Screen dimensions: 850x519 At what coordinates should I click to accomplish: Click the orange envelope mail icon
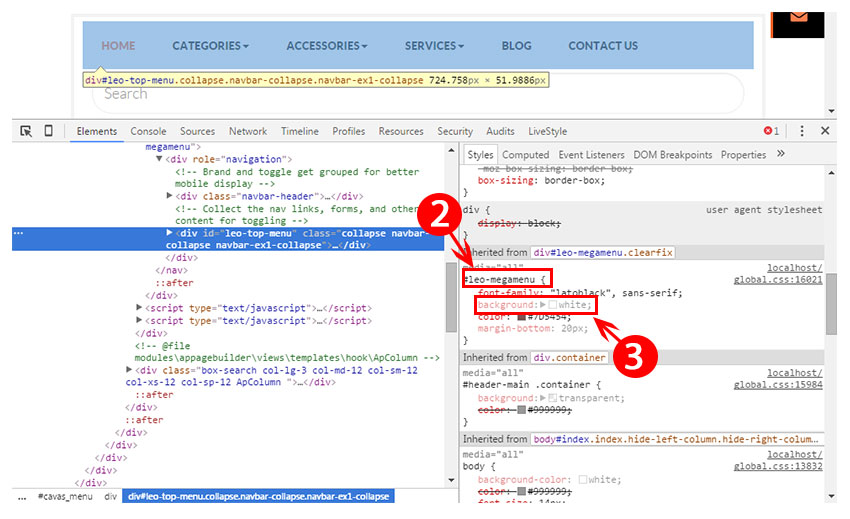pyautogui.click(x=799, y=18)
